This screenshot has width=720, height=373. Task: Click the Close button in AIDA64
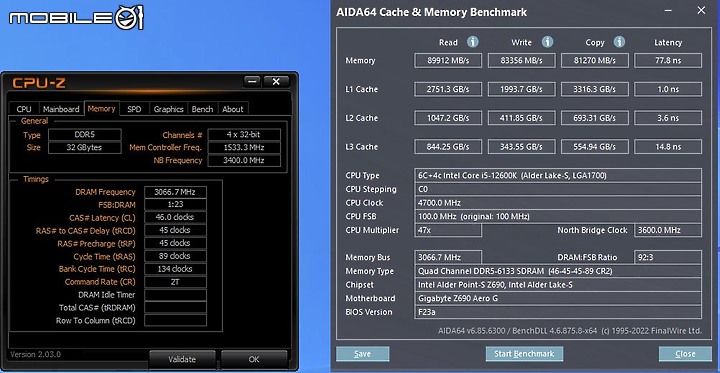686,354
